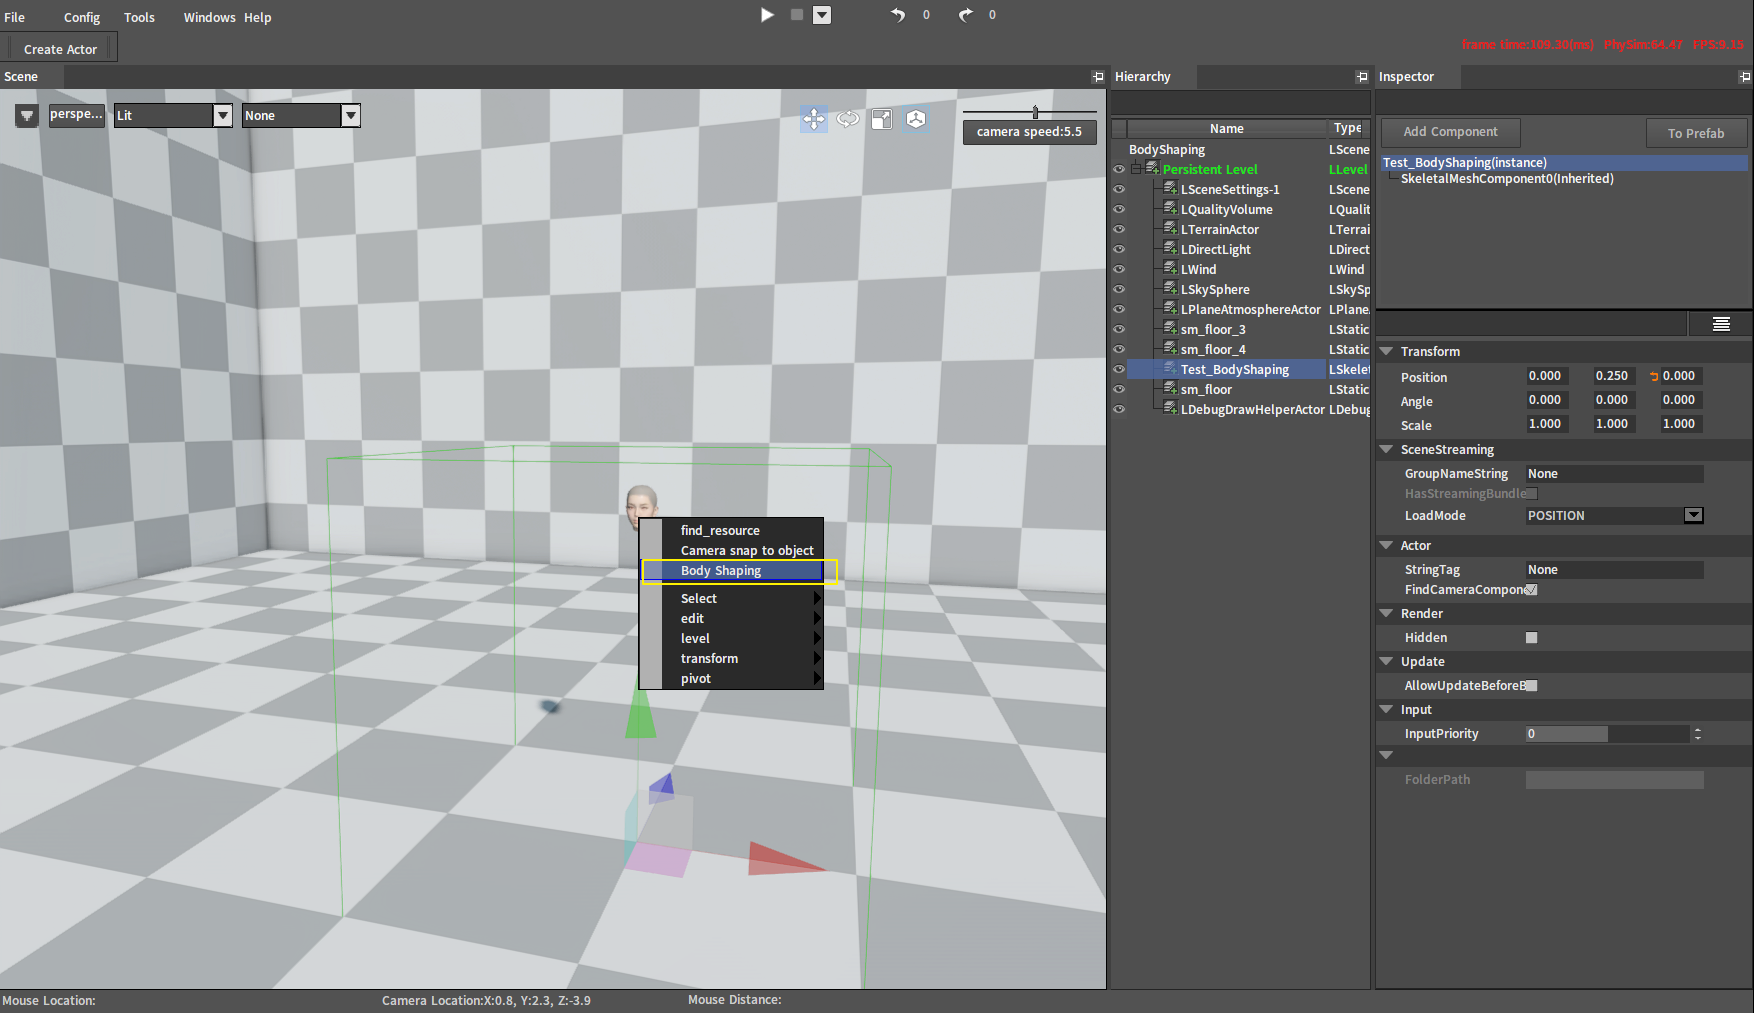The image size is (1754, 1013).
Task: Collapse the Transform section in the Inspector
Action: click(x=1386, y=351)
